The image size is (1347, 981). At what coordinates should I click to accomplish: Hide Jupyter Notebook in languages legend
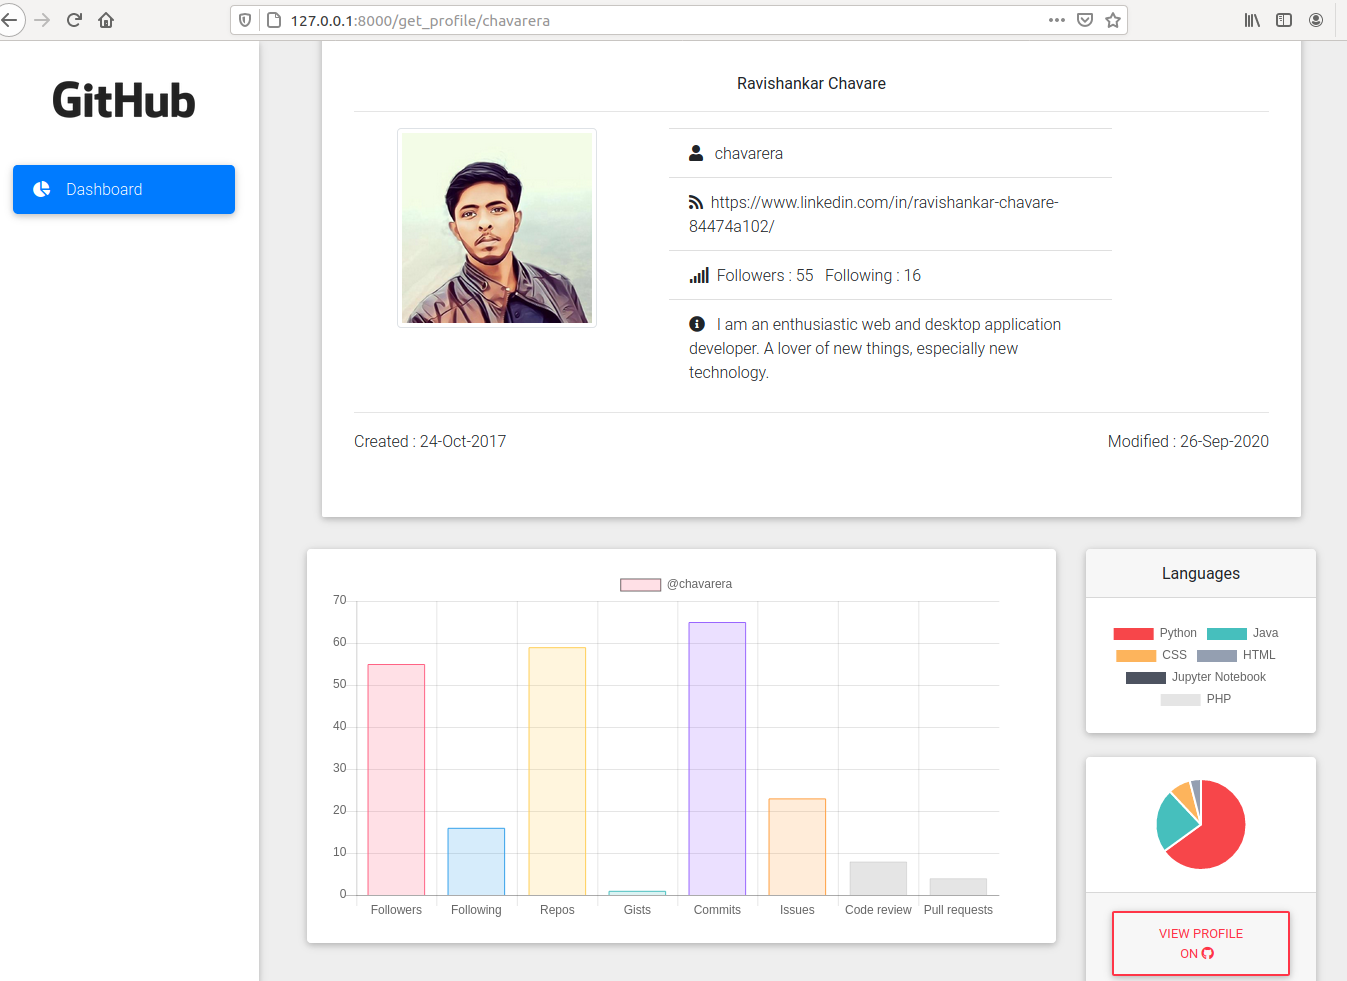click(1196, 677)
